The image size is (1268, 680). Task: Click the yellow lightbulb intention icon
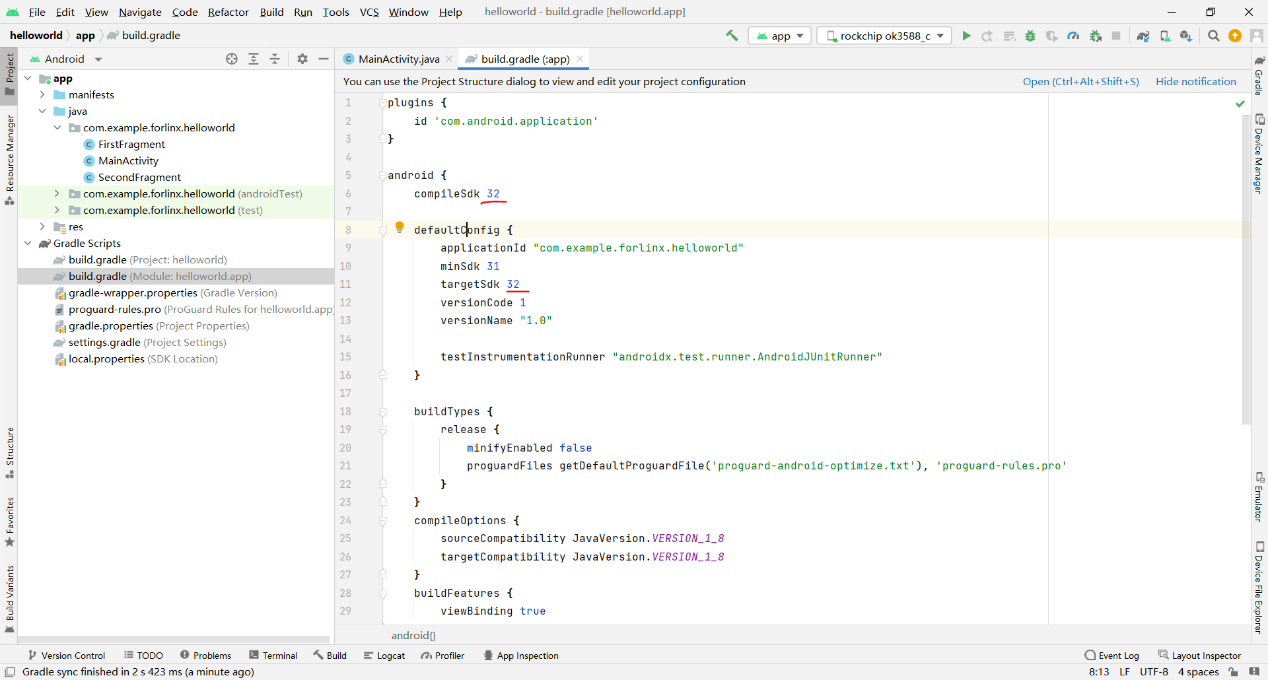[x=399, y=228]
